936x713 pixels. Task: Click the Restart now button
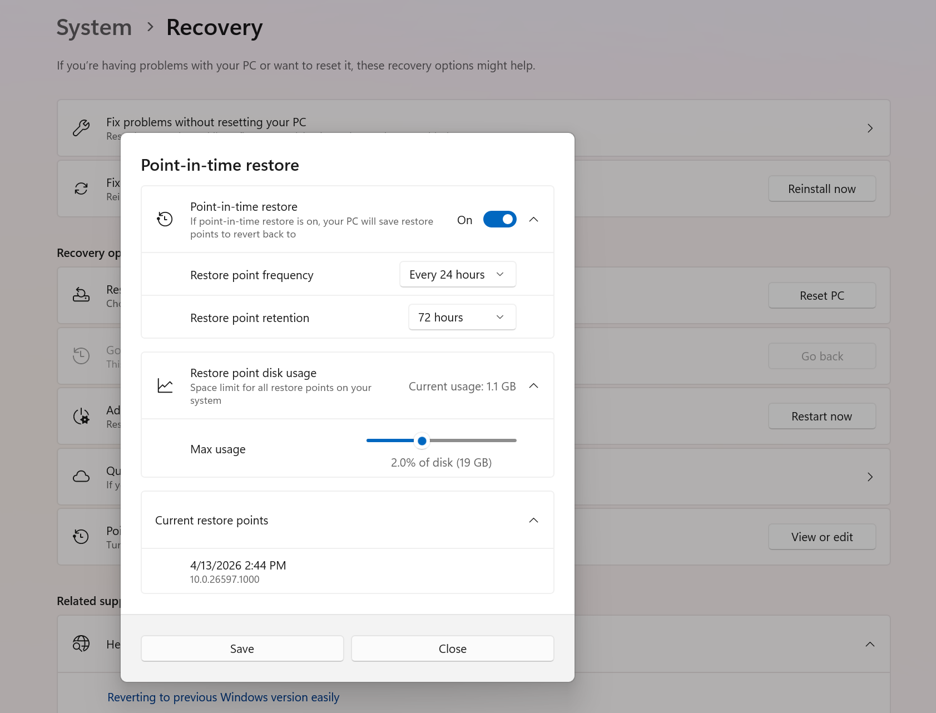821,416
